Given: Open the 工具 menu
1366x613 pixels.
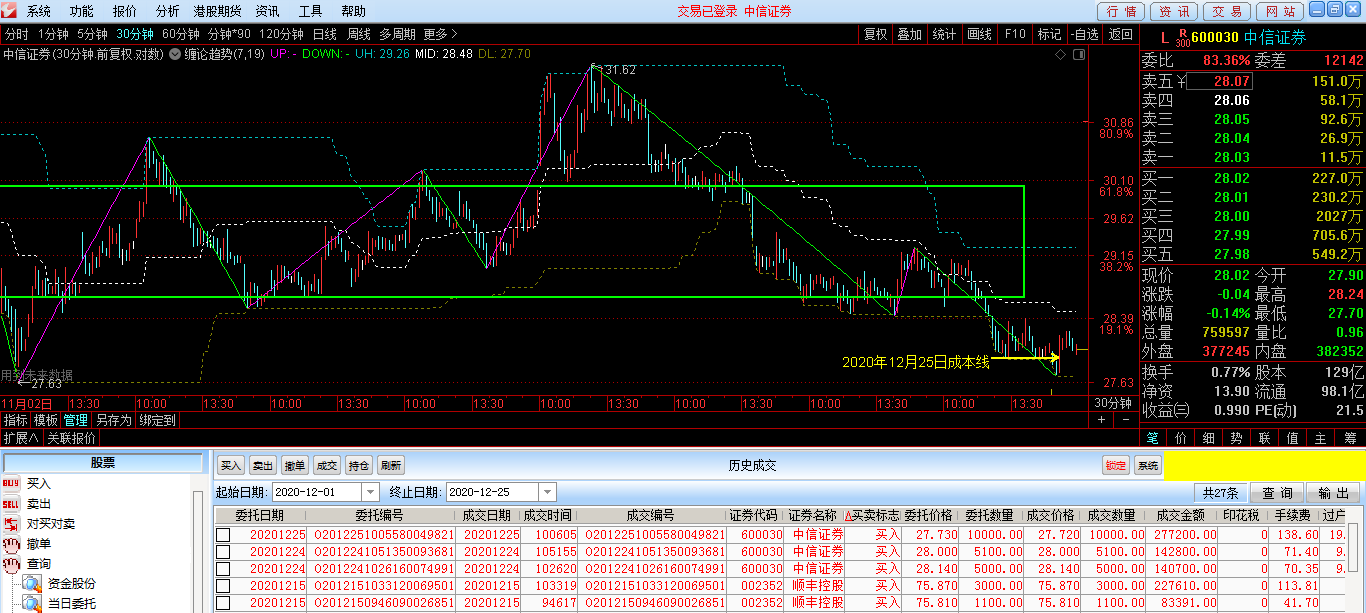Looking at the screenshot, I should coord(311,11).
